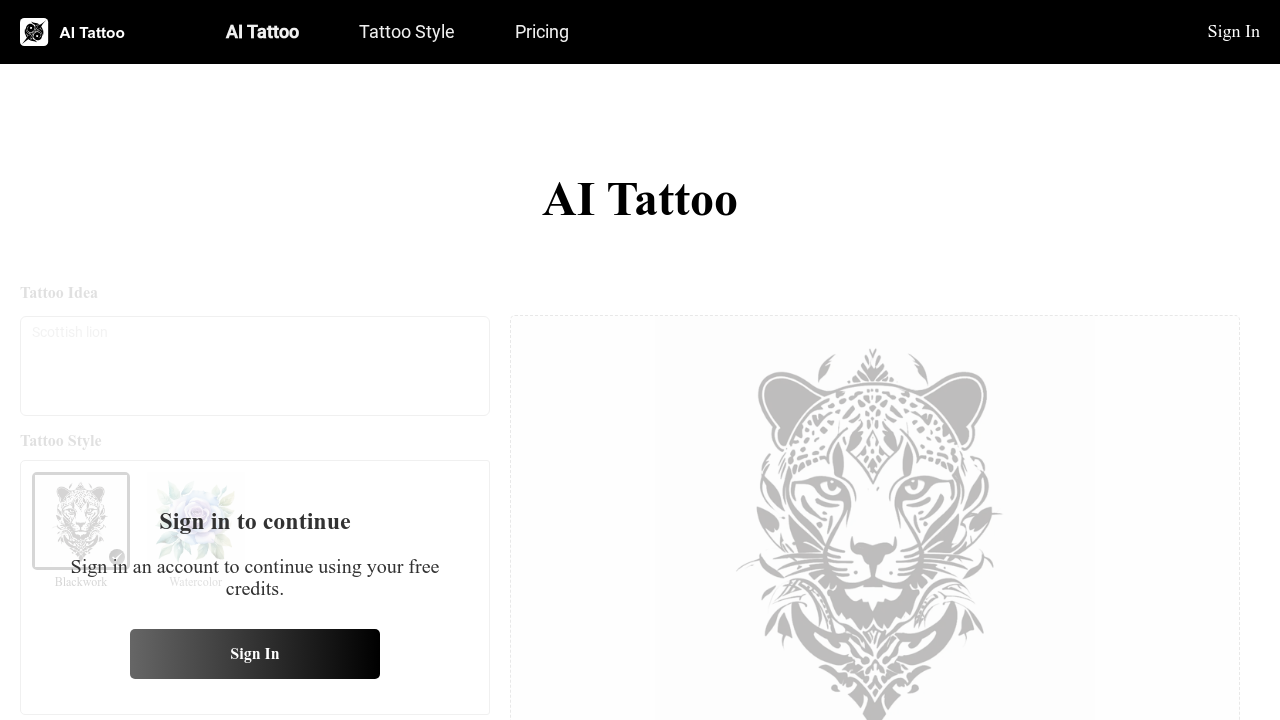Click the AI Tattoo logo icon

34,32
